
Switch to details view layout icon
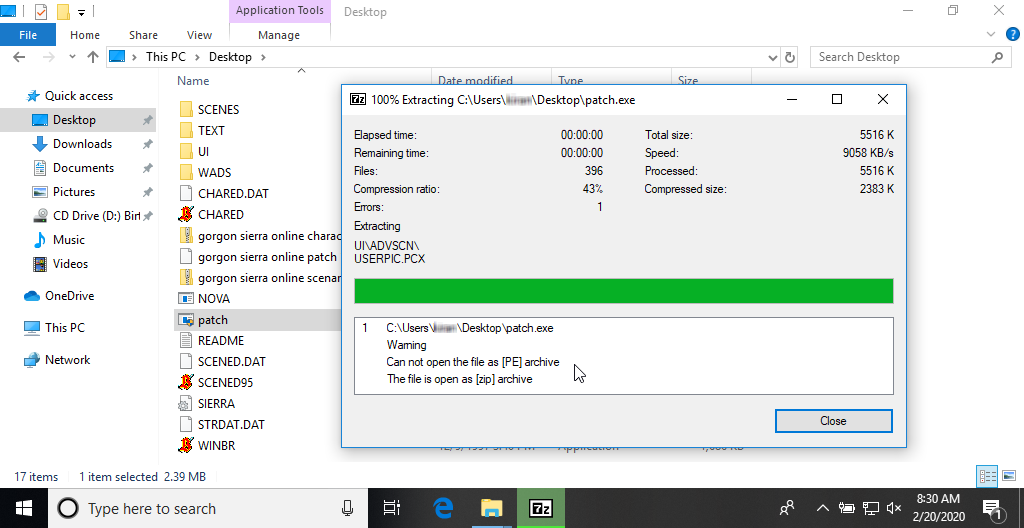[987, 476]
